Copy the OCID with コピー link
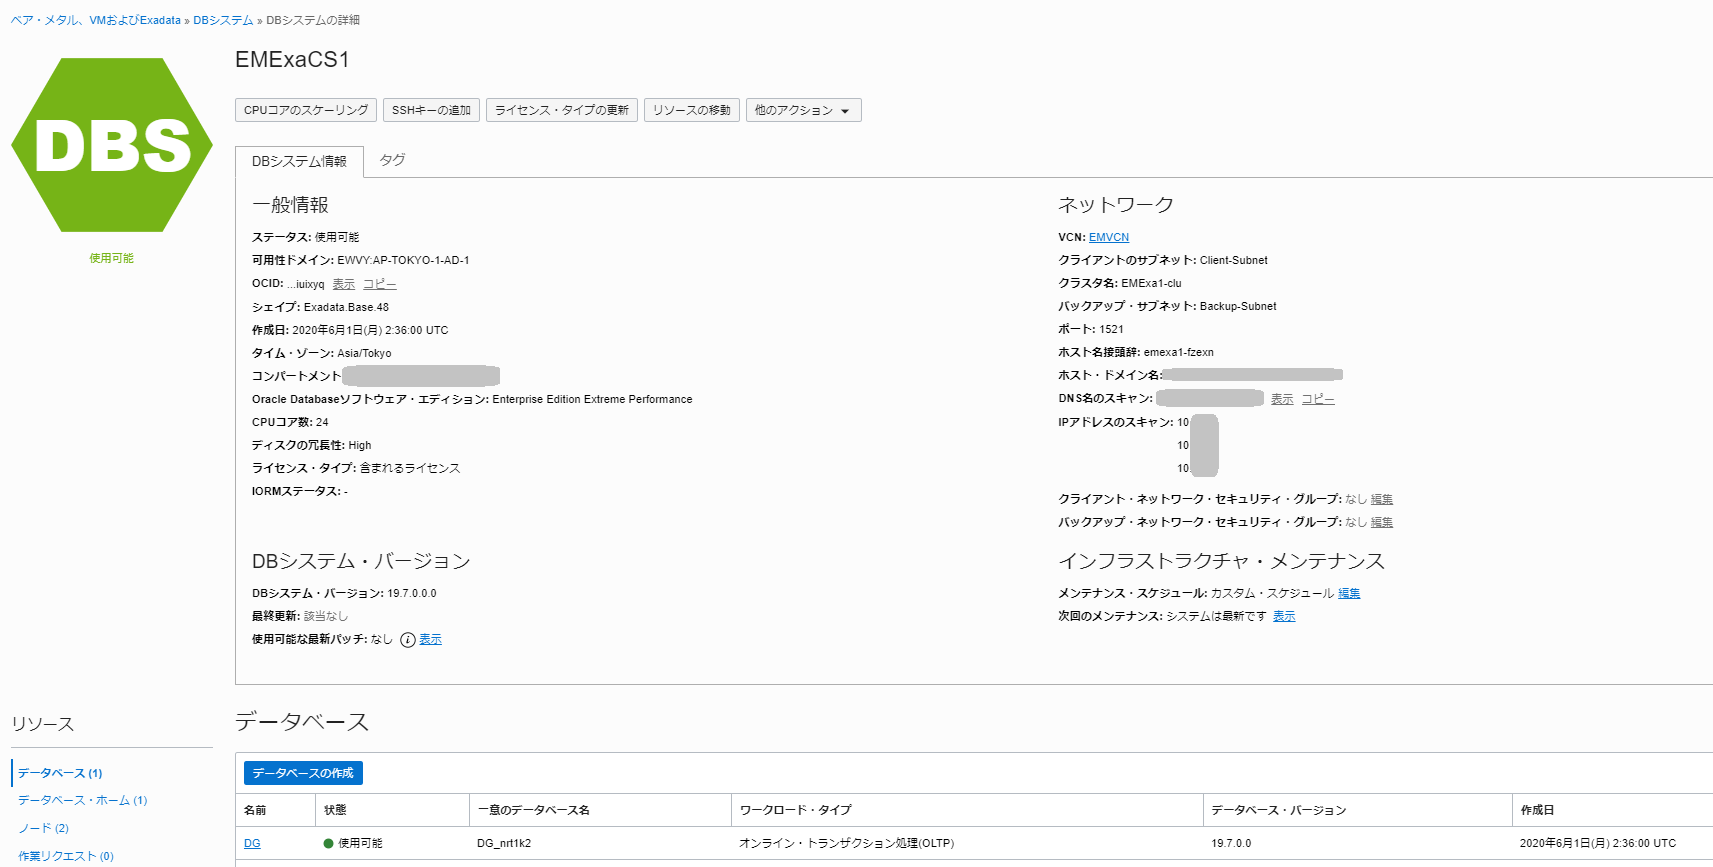This screenshot has height=867, width=1713. [x=380, y=284]
